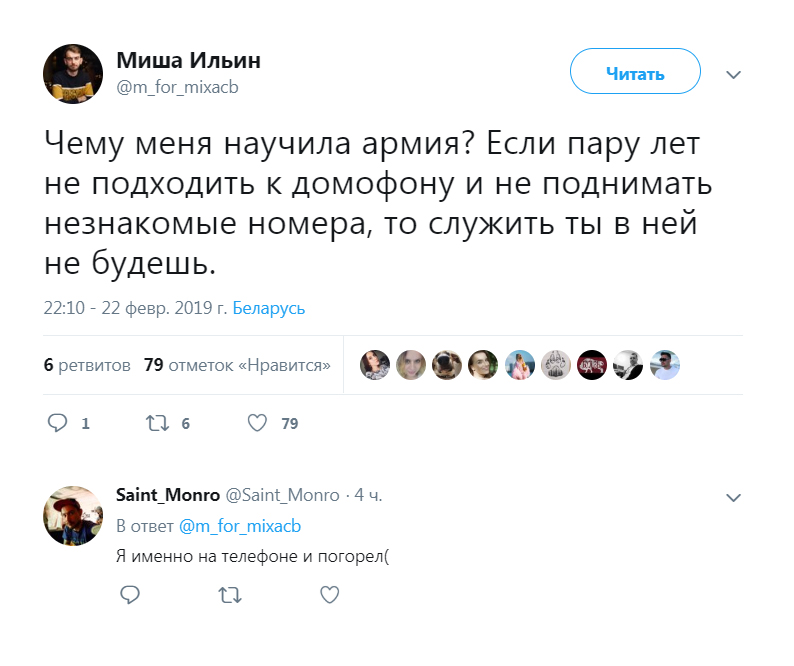The image size is (794, 666).
Task: Like Saint_Monro's reply with the heart icon
Action: [x=329, y=595]
